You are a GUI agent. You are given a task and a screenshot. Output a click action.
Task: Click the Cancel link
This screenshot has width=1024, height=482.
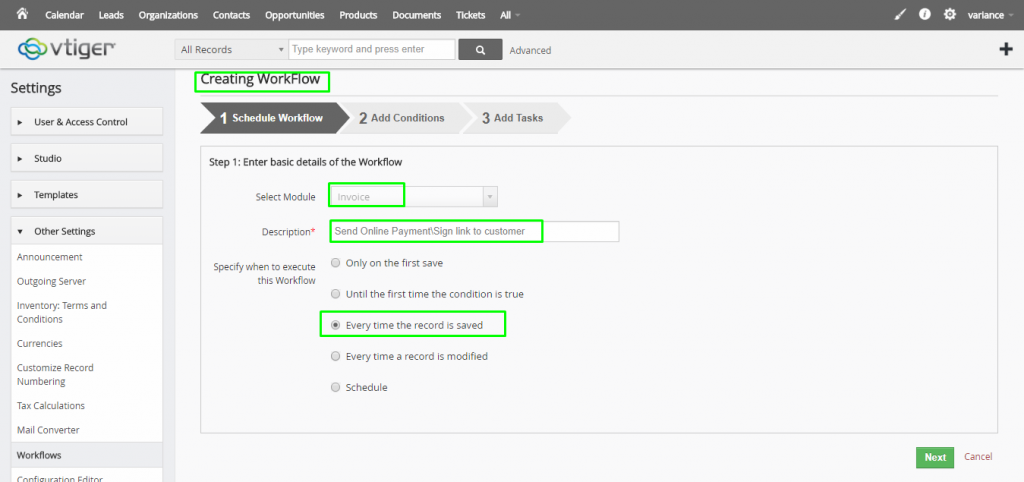click(978, 457)
